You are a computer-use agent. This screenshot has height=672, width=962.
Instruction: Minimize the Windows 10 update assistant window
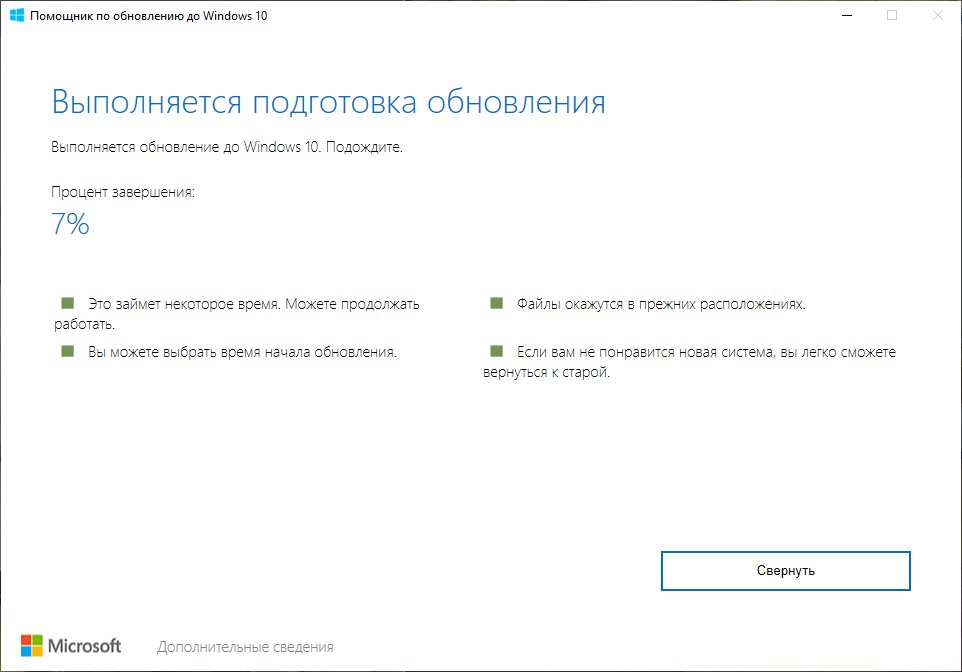[x=847, y=15]
